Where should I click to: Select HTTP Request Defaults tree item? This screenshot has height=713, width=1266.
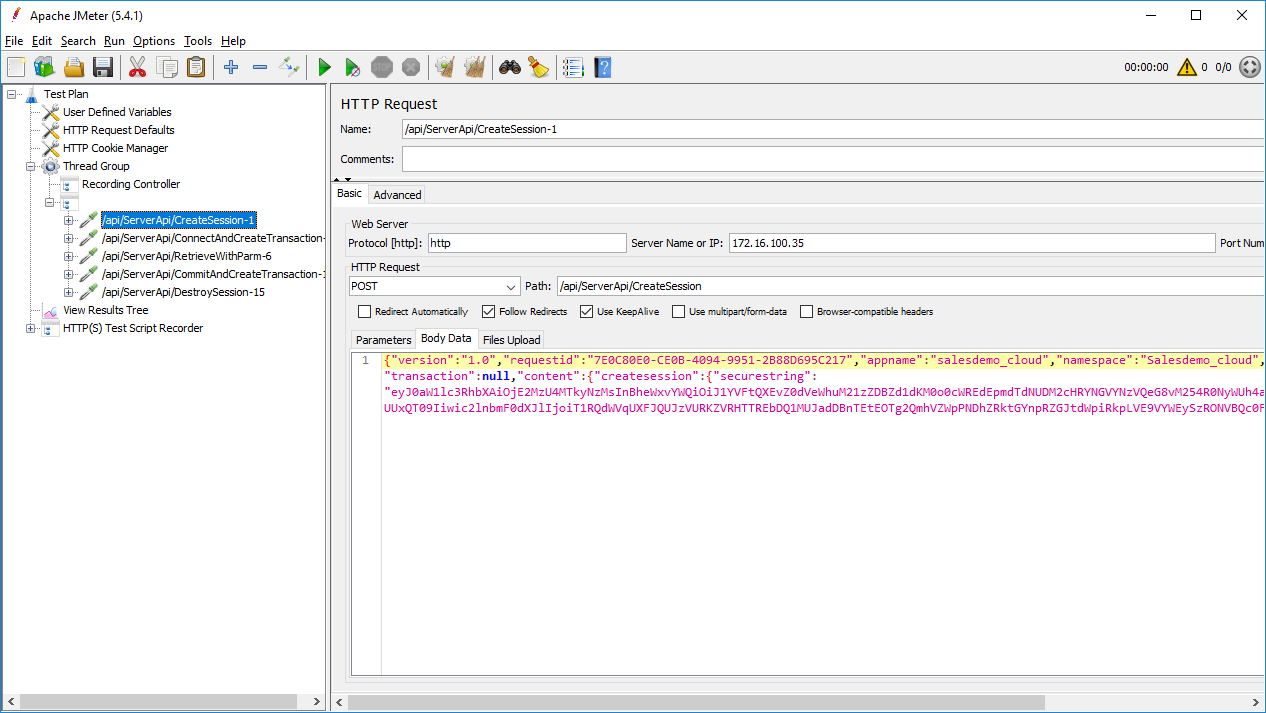coord(118,130)
